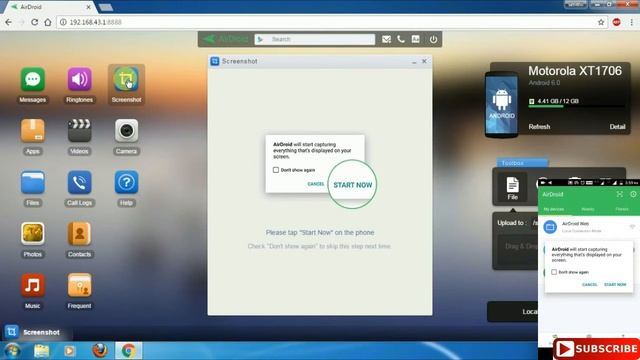Image resolution: width=640 pixels, height=360 pixels.
Task: Check Don't show again on phone mirror
Action: (x=554, y=272)
